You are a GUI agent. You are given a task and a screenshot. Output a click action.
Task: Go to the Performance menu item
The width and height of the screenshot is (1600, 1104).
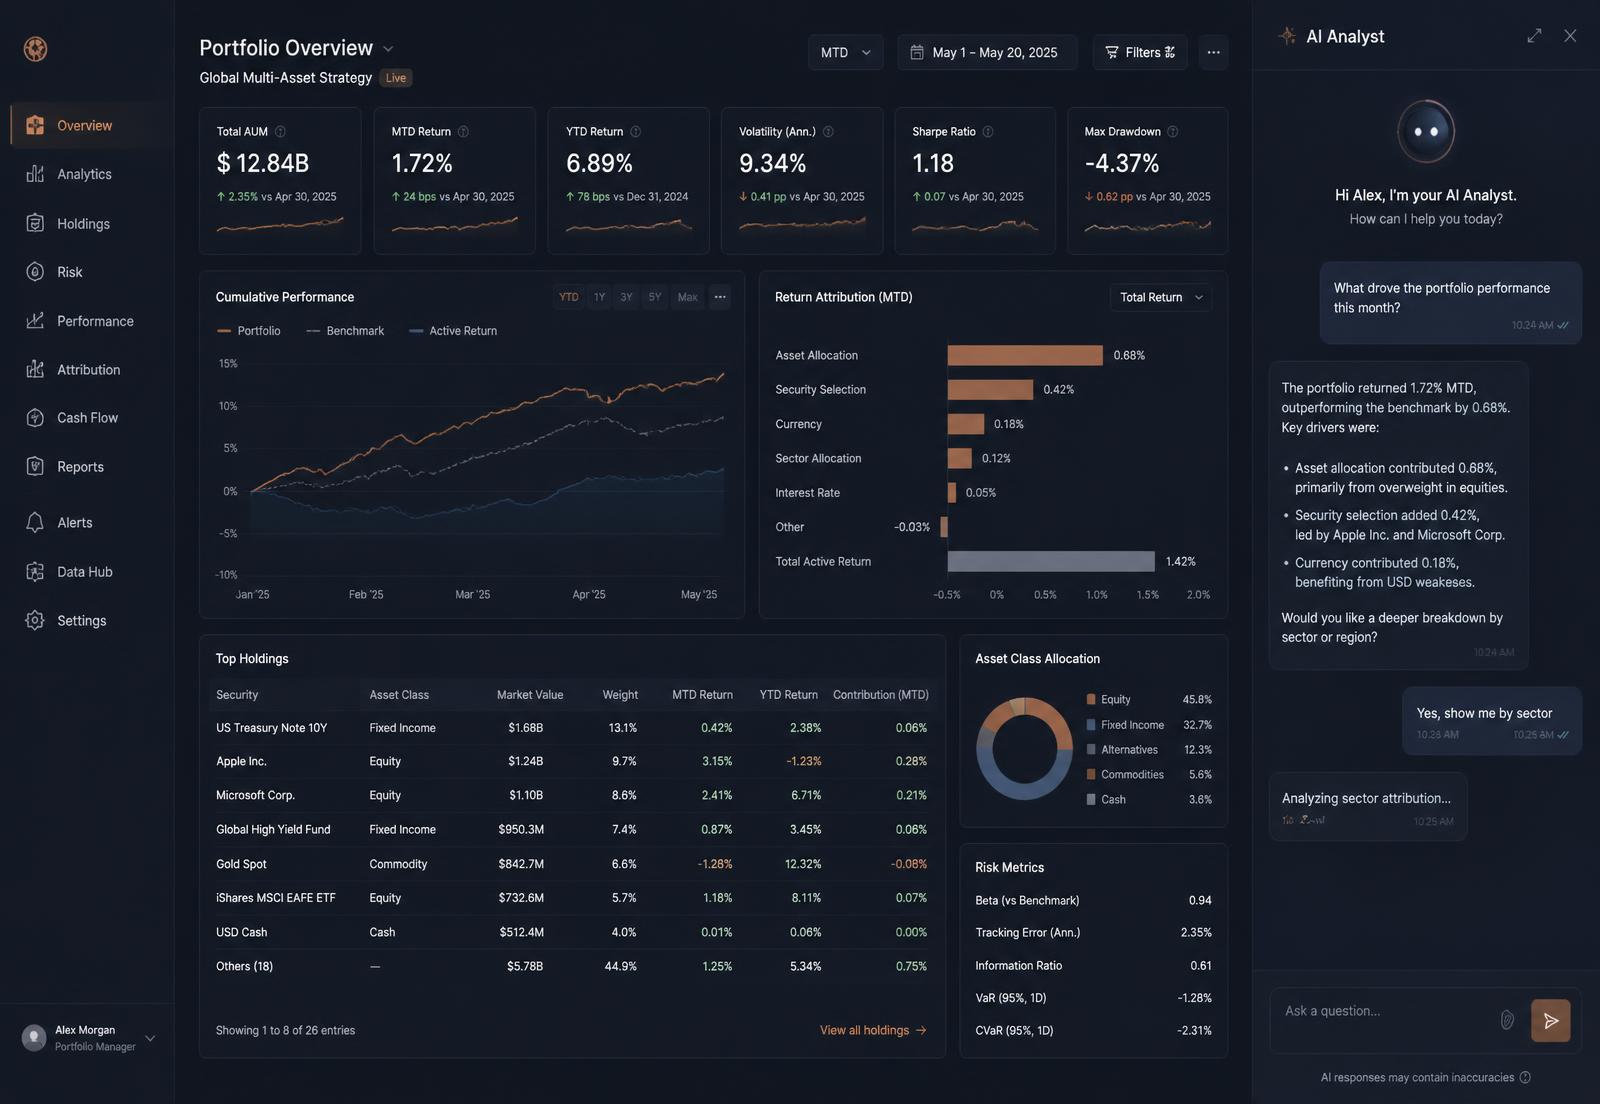(x=95, y=321)
